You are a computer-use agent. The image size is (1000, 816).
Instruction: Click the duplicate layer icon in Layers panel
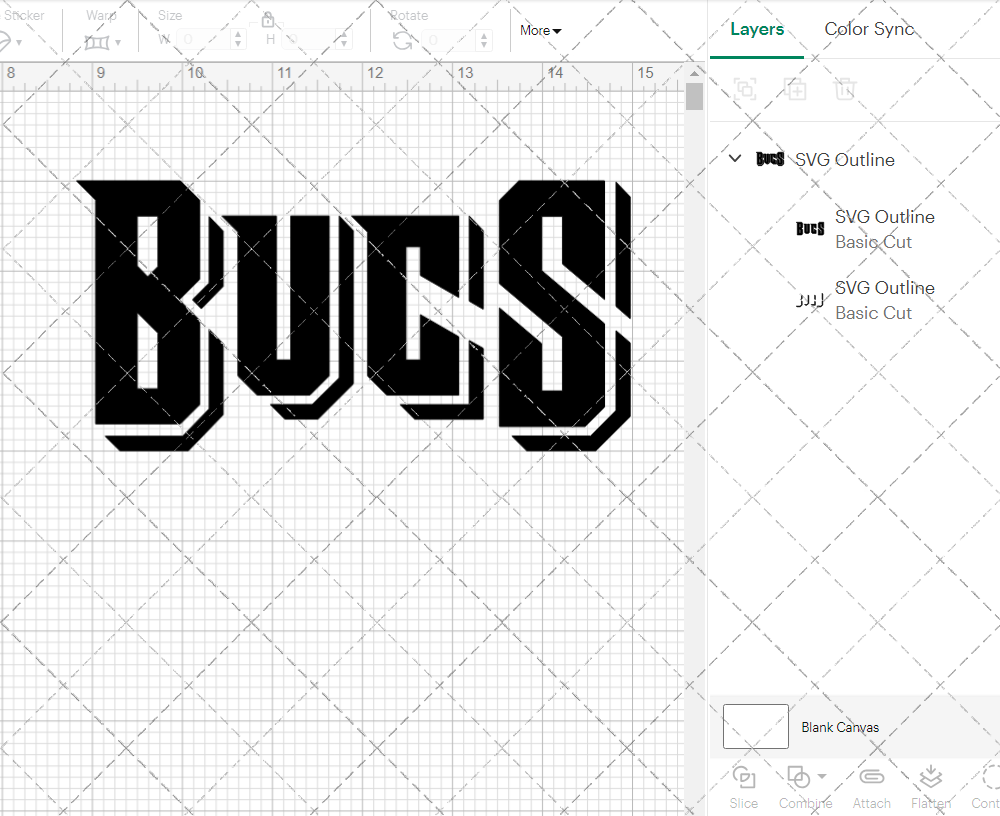point(796,89)
